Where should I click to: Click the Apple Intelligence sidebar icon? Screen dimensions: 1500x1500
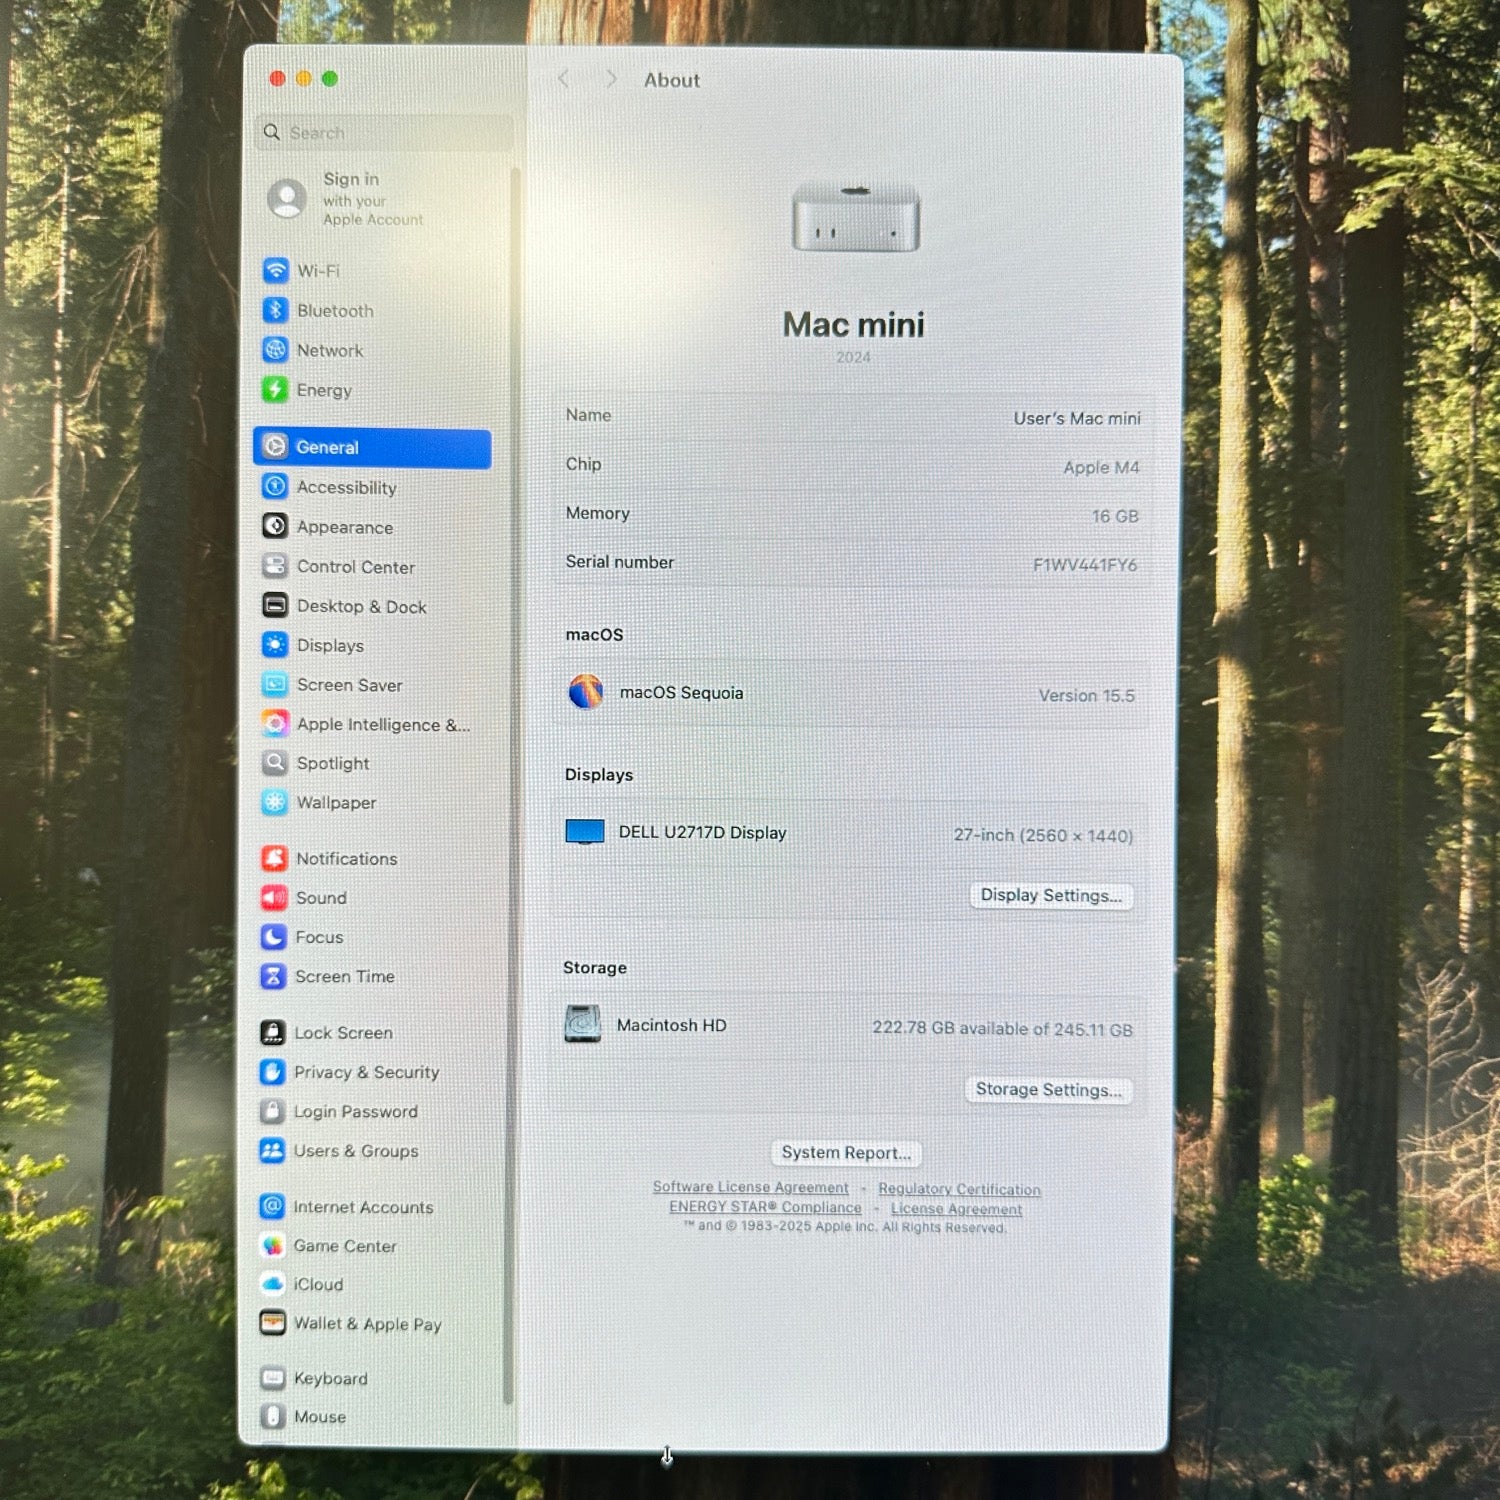tap(275, 723)
